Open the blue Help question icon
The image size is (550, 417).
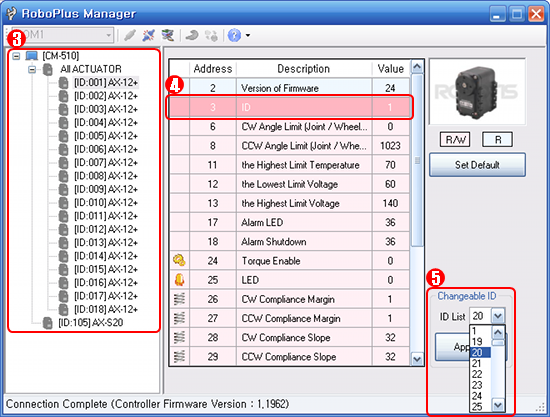click(234, 35)
